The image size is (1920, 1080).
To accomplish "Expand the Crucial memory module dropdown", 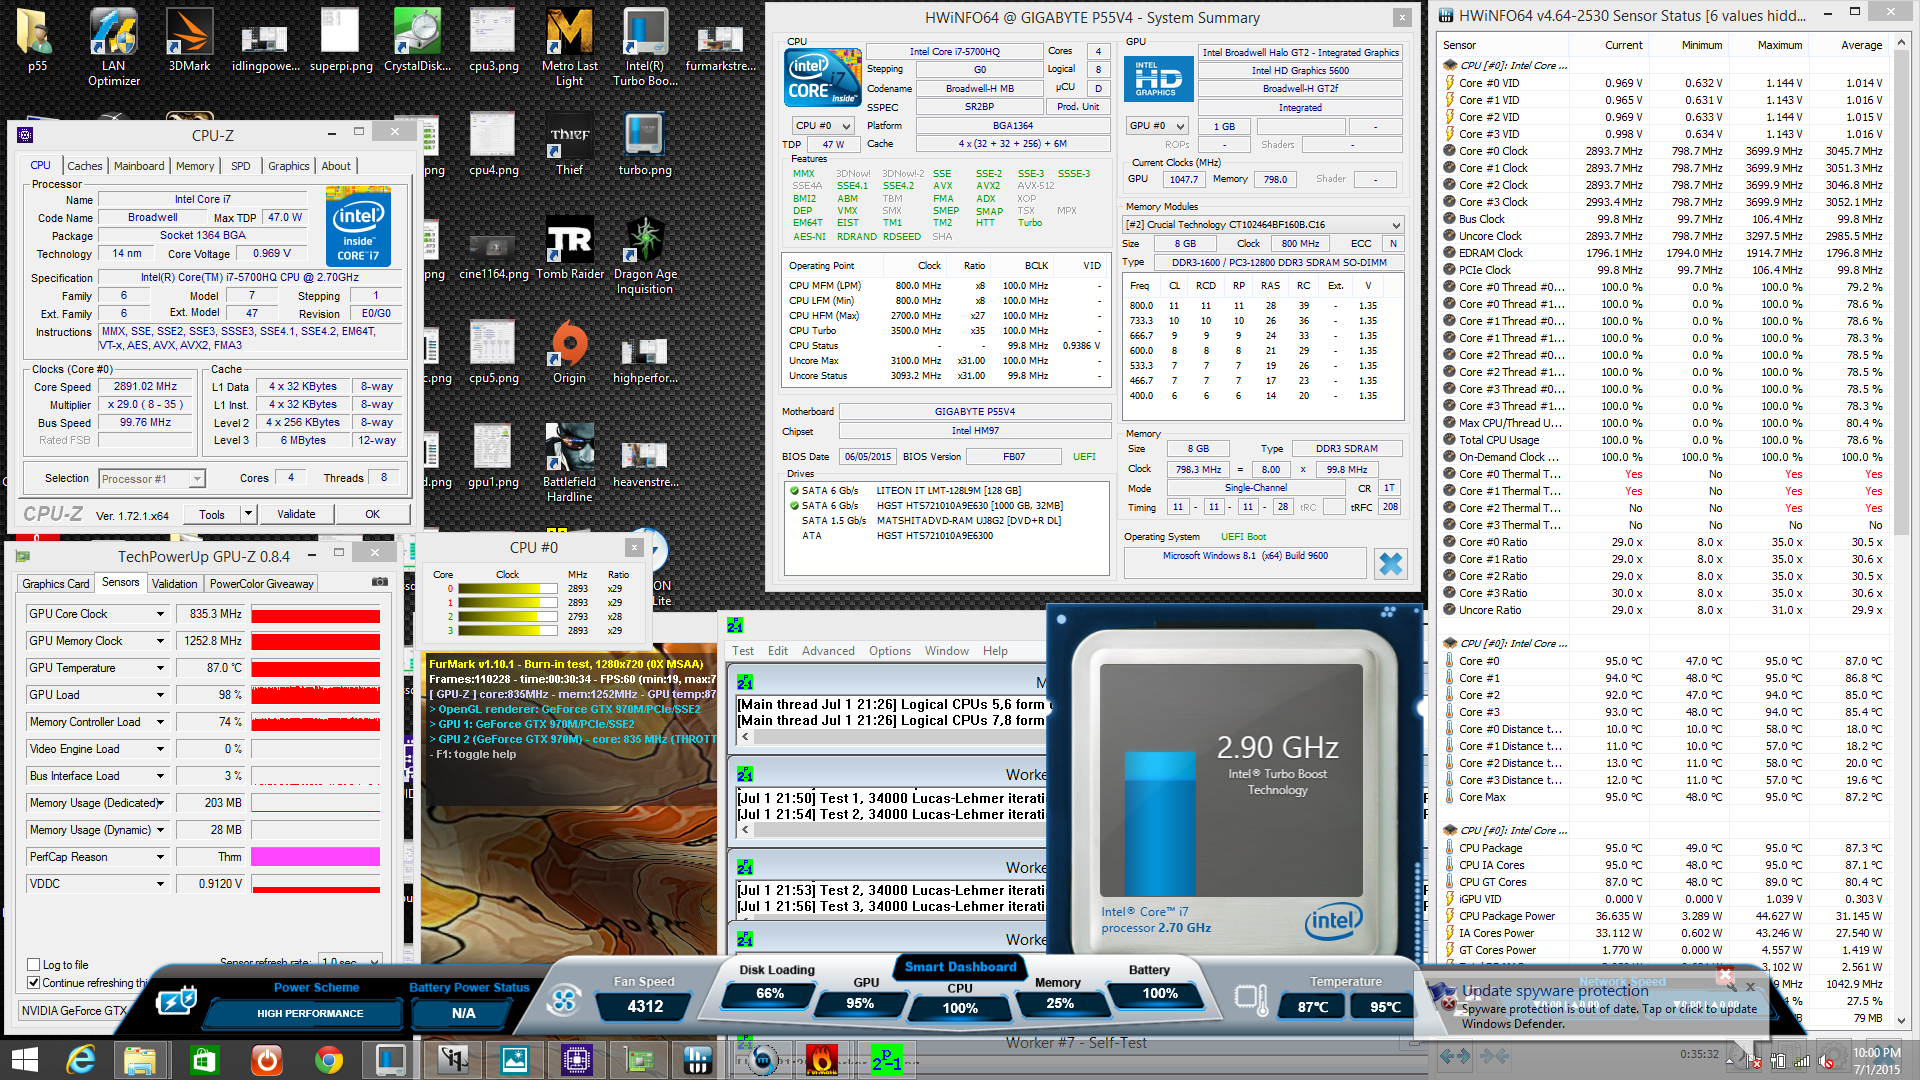I will click(1396, 225).
